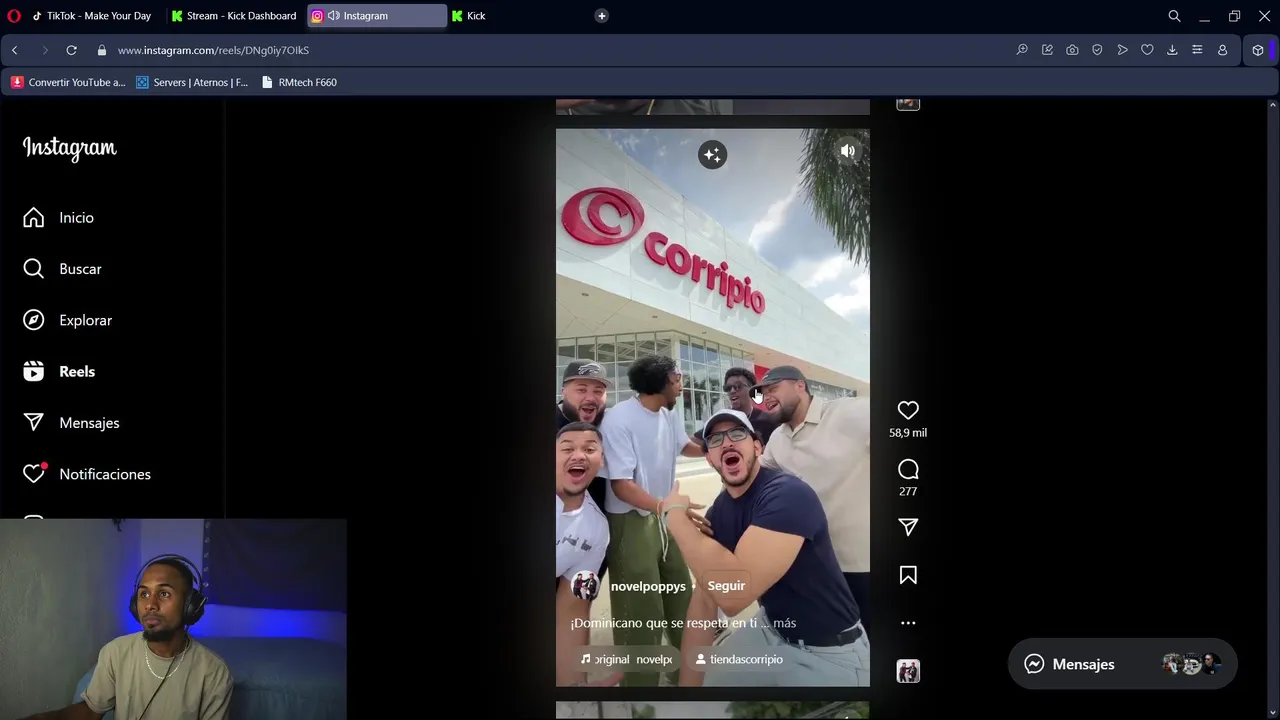Open Opera easy setup sliders
This screenshot has width=1280, height=720.
(1197, 50)
